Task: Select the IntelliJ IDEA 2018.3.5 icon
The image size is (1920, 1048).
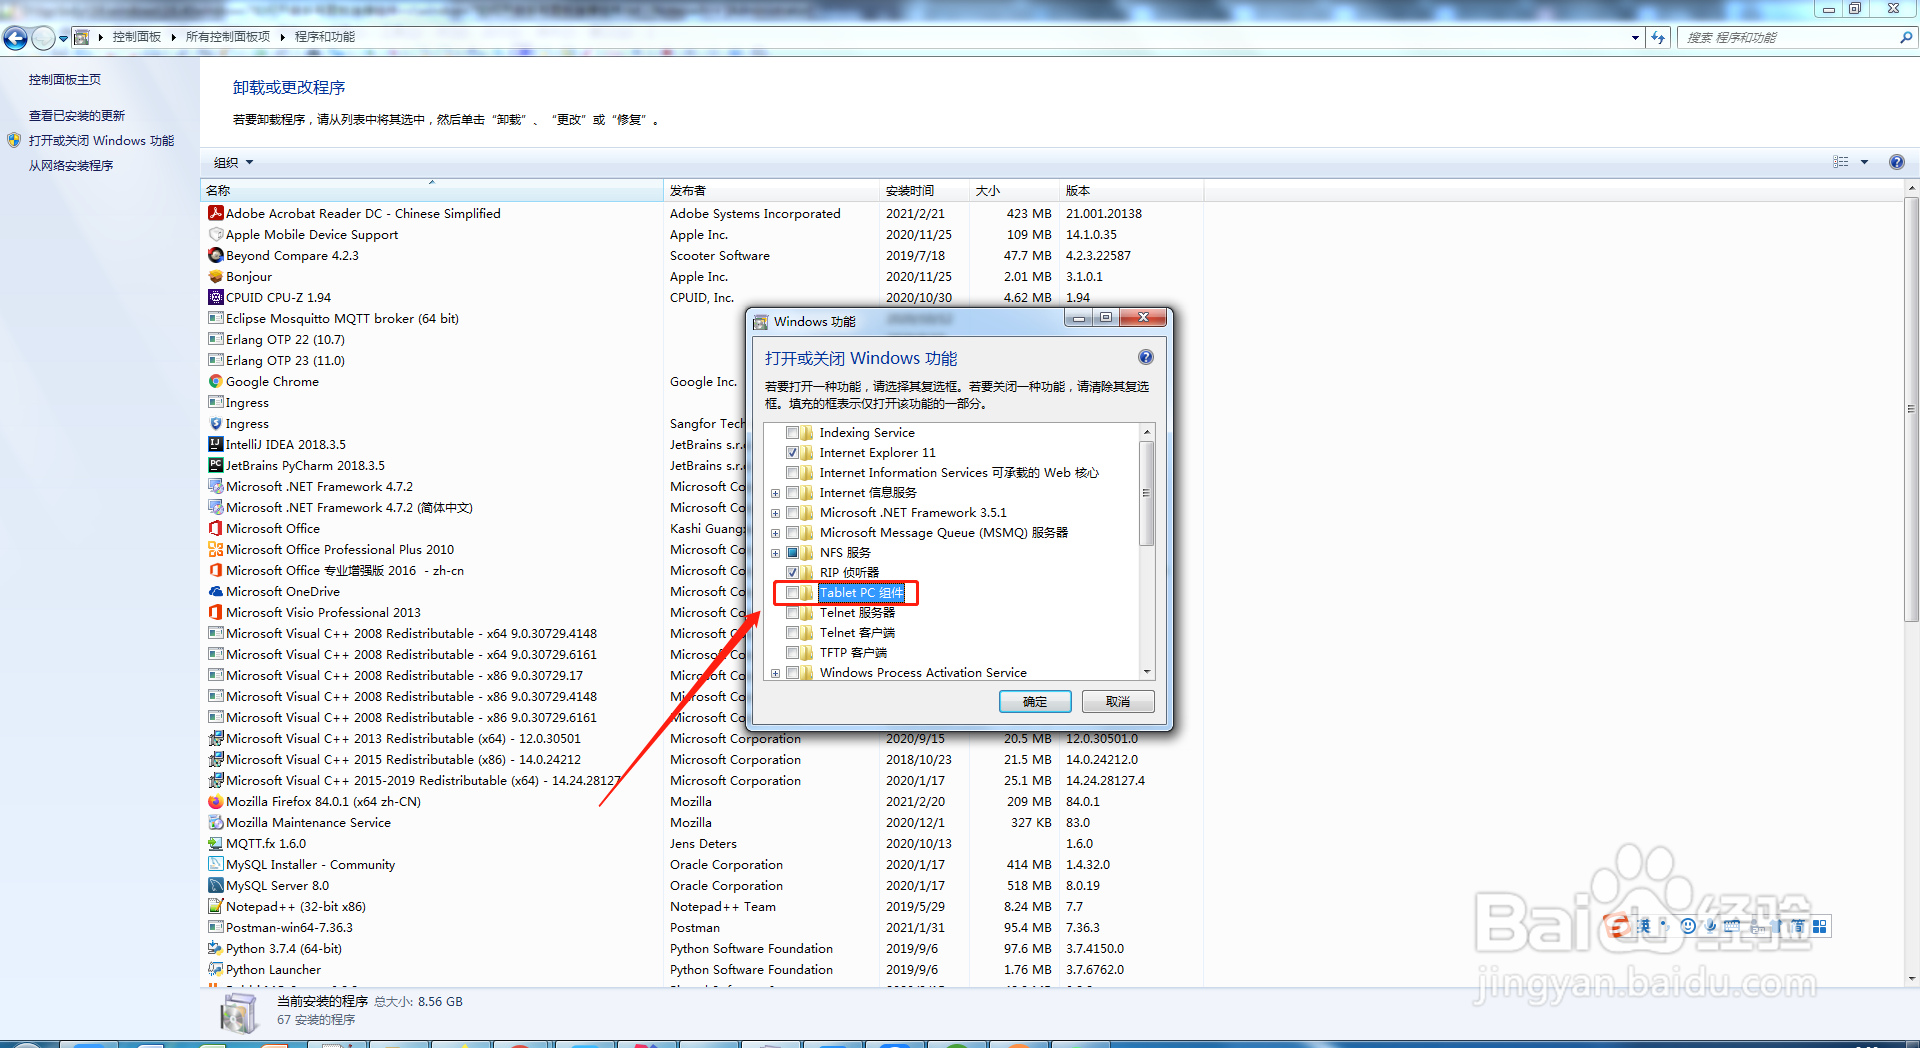Action: (x=215, y=444)
